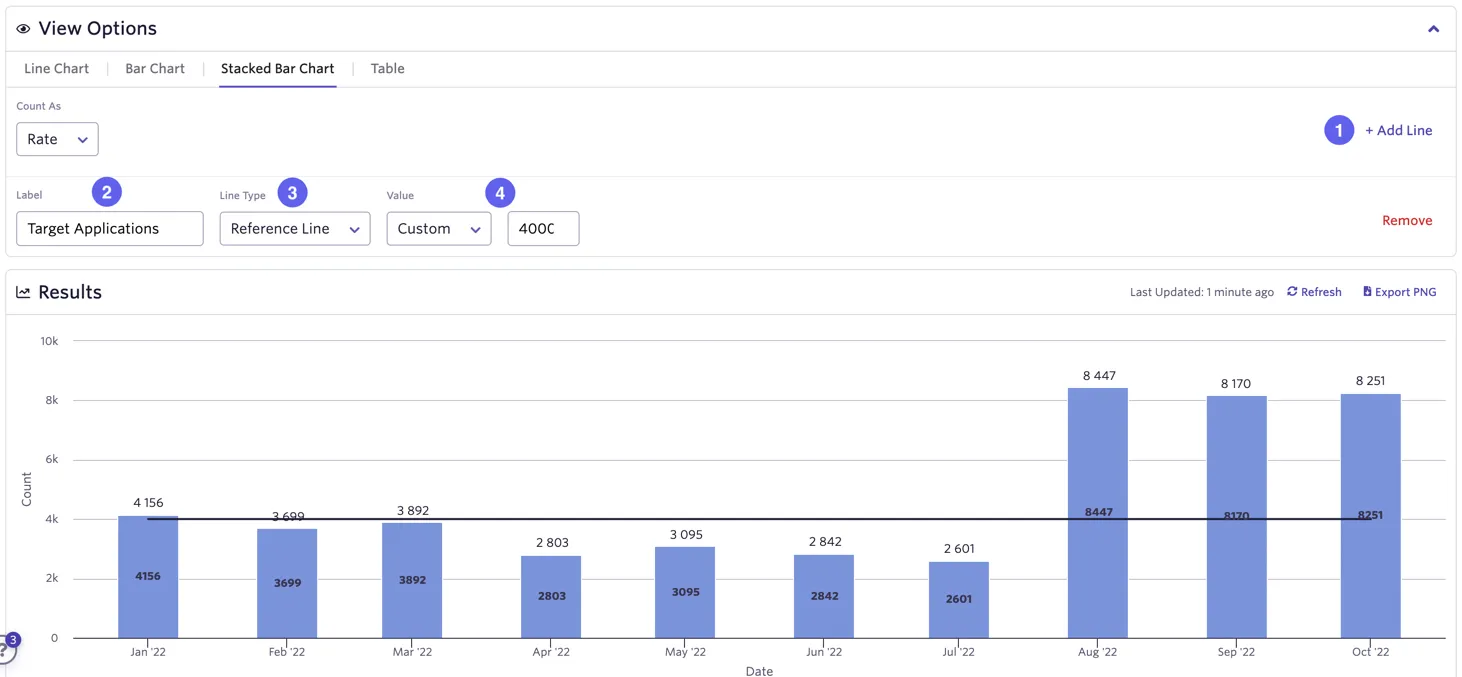Open the Count As Rate dropdown
1462x677 pixels.
point(57,139)
